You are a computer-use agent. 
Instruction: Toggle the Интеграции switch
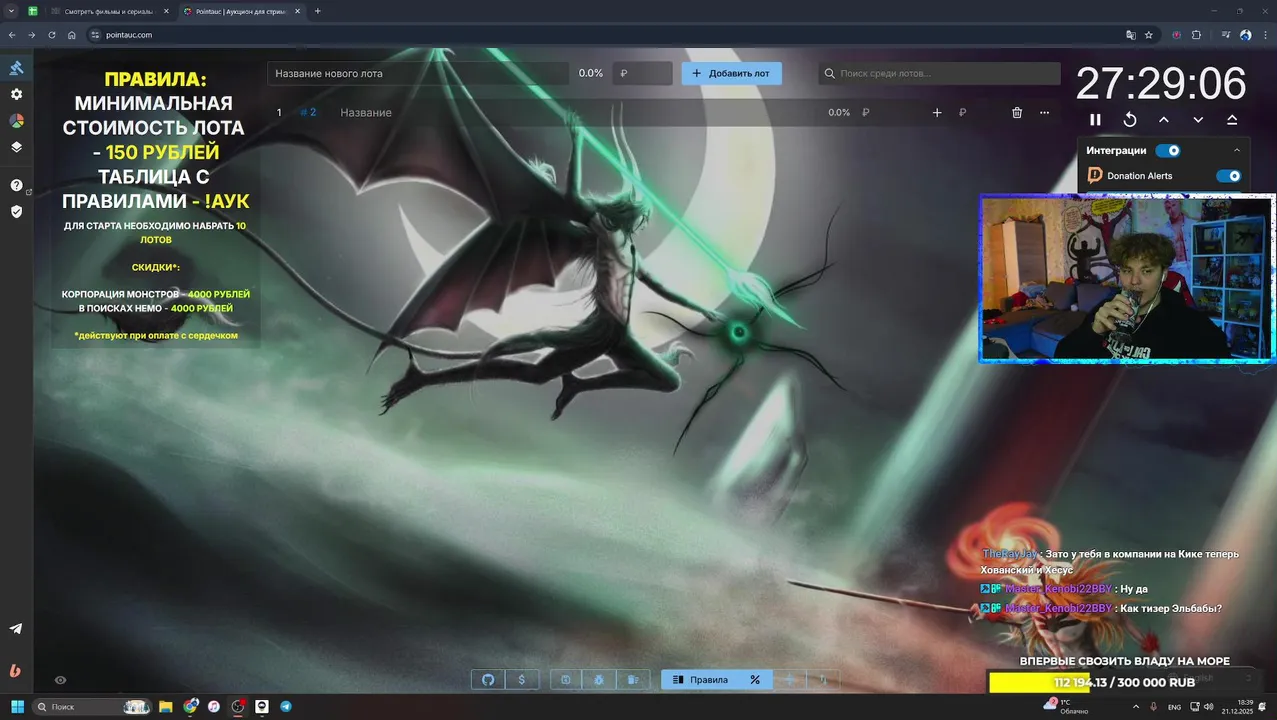(x=1167, y=150)
